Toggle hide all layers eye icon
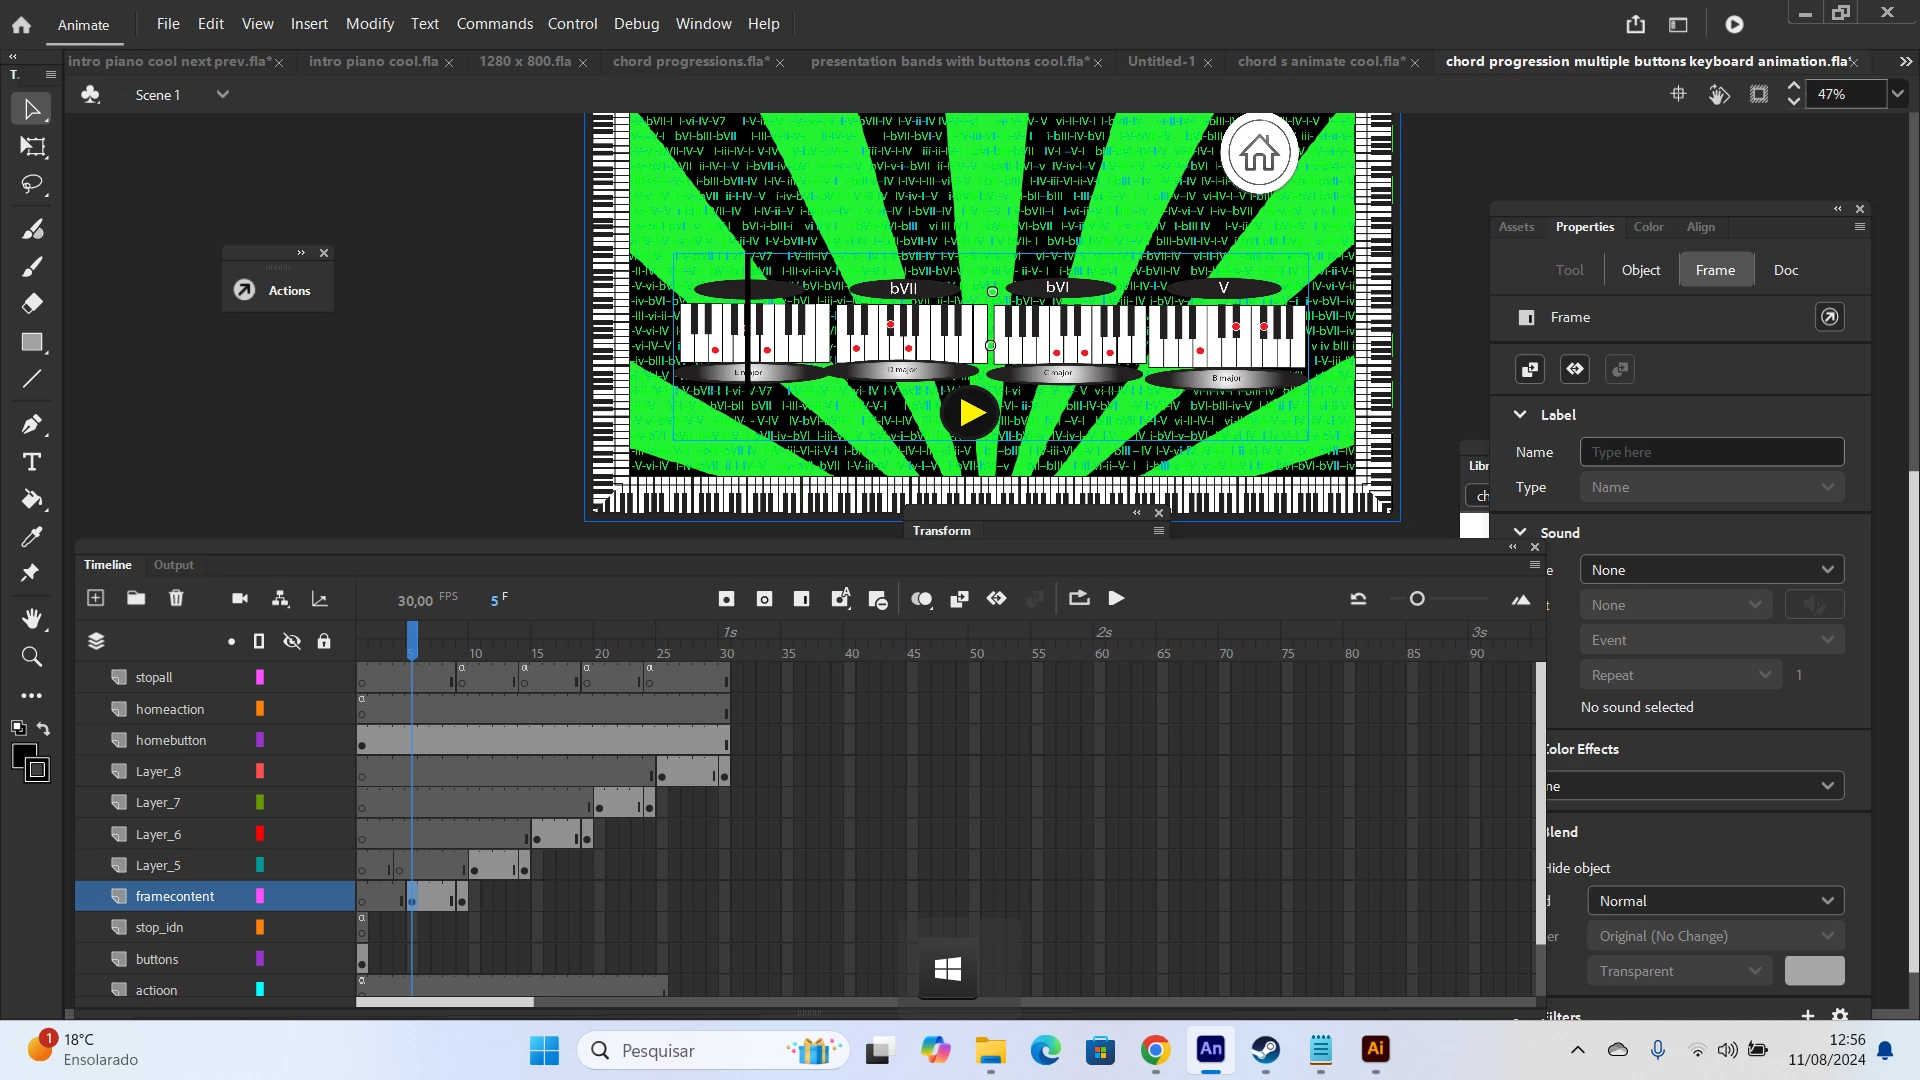Viewport: 1920px width, 1080px height. (292, 641)
